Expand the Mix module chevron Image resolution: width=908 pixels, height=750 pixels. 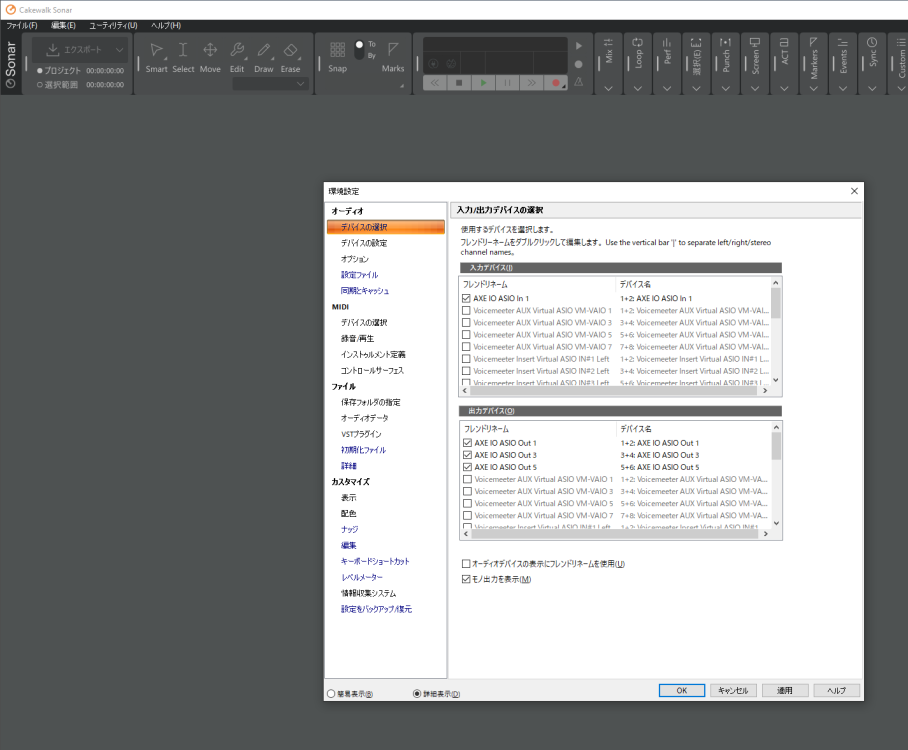tap(609, 89)
